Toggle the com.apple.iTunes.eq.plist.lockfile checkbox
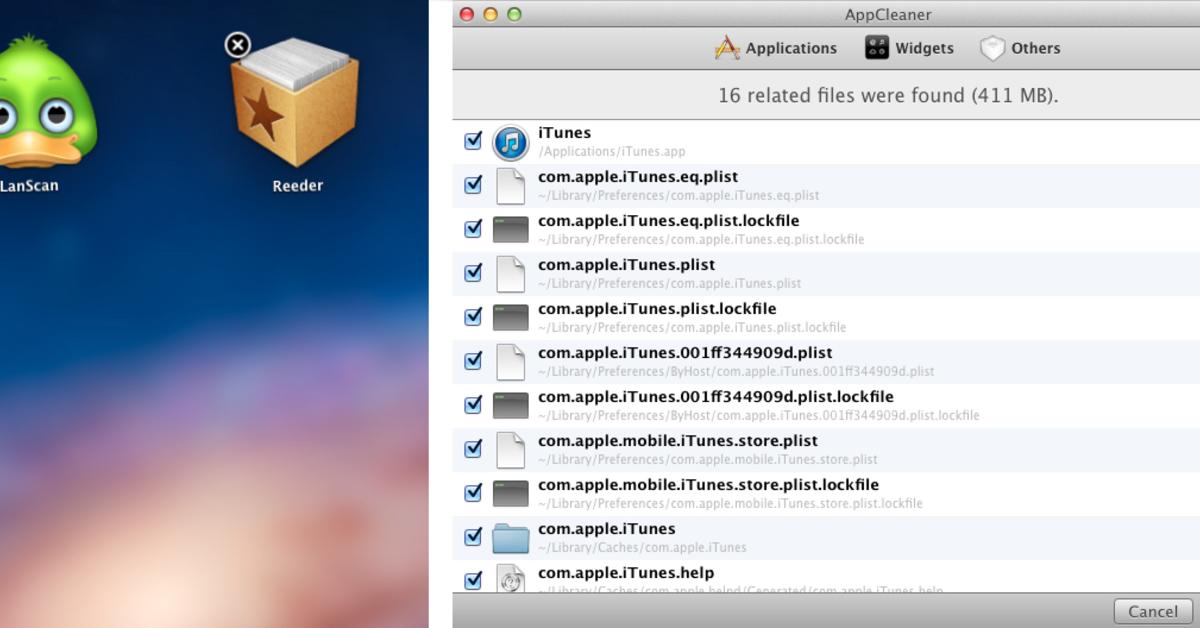This screenshot has height=628, width=1200. [x=473, y=229]
